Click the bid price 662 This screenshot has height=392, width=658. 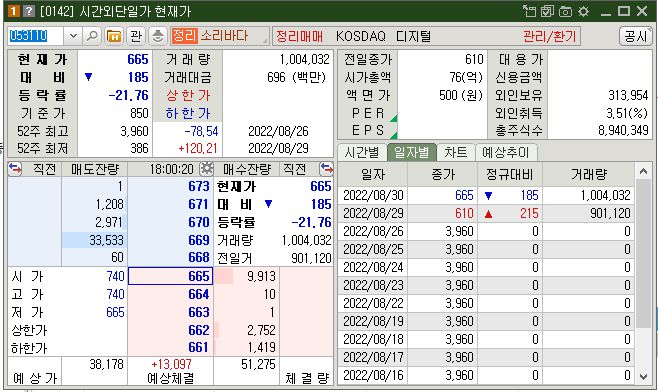(199, 330)
